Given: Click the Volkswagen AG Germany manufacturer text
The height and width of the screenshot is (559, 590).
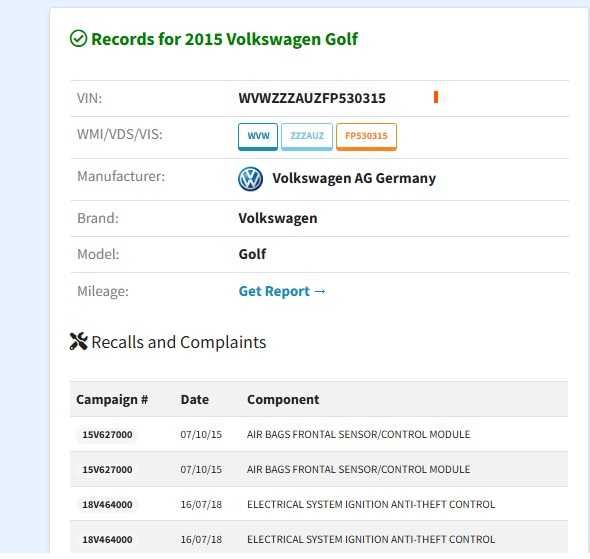Looking at the screenshot, I should 354,178.
